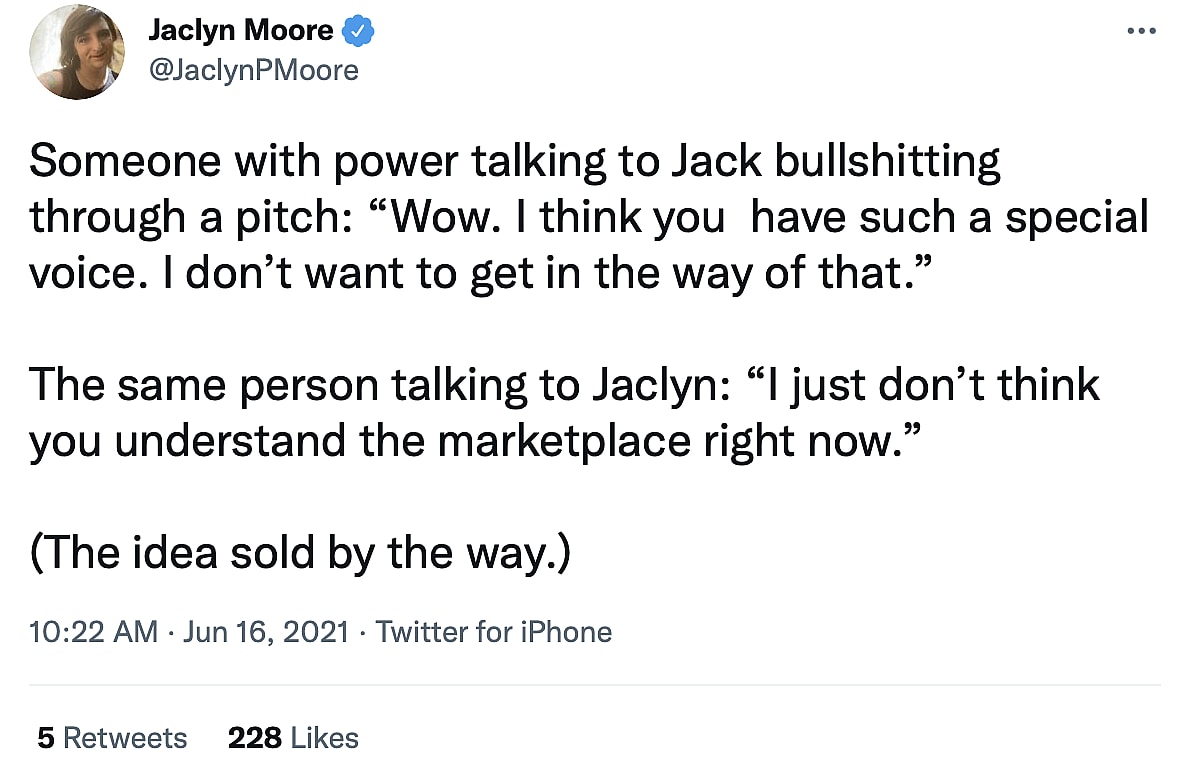Click the number 228 in the like count
The image size is (1187, 784).
tap(254, 738)
